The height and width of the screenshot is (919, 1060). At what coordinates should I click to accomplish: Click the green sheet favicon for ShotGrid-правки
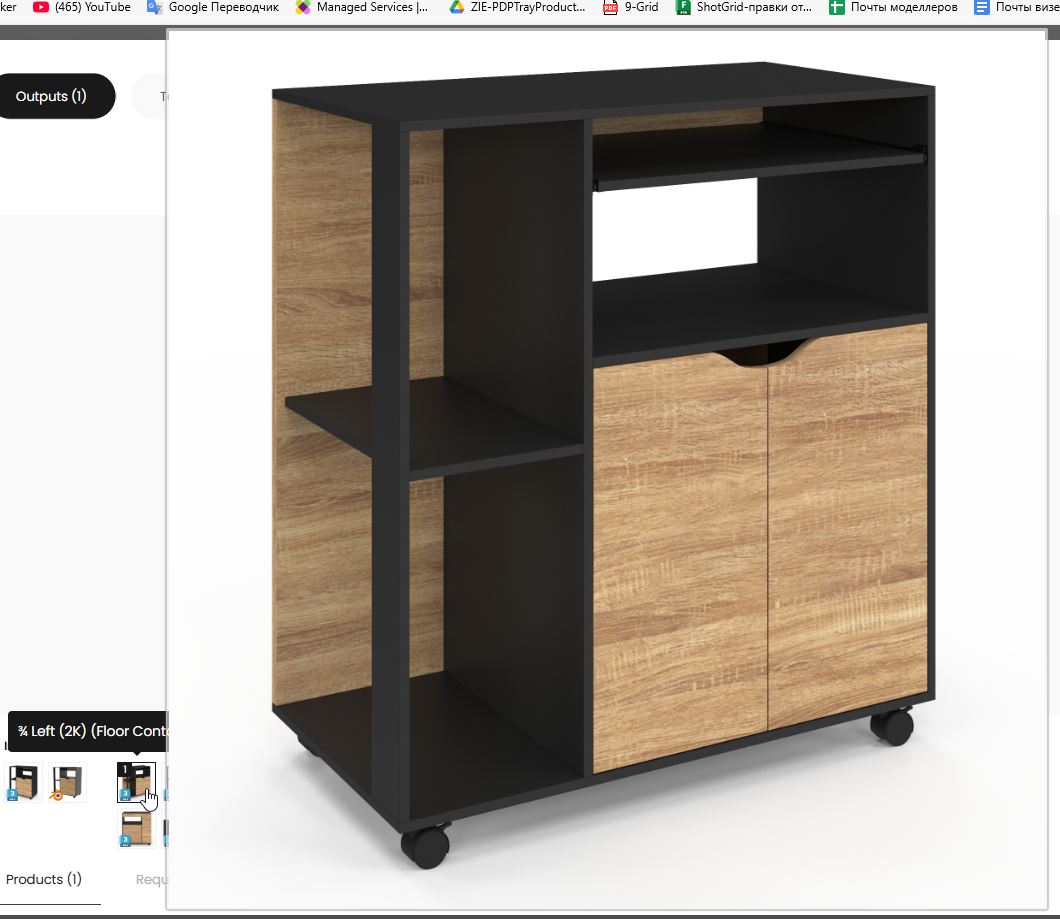pos(683,7)
